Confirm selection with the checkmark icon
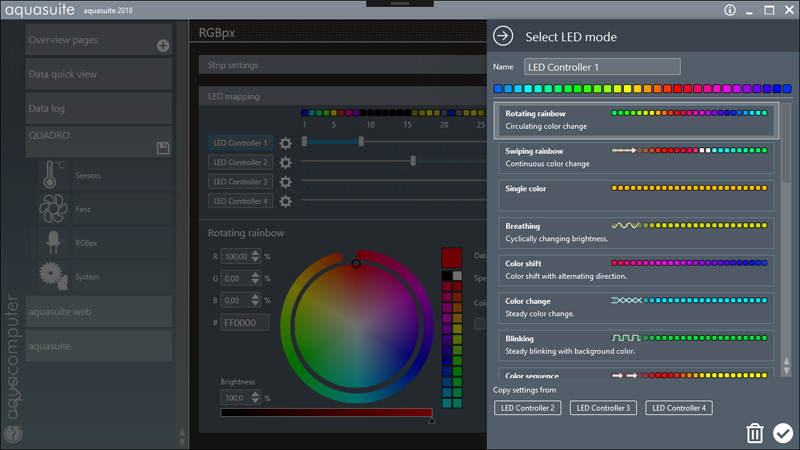Viewport: 800px width, 450px height. [783, 433]
